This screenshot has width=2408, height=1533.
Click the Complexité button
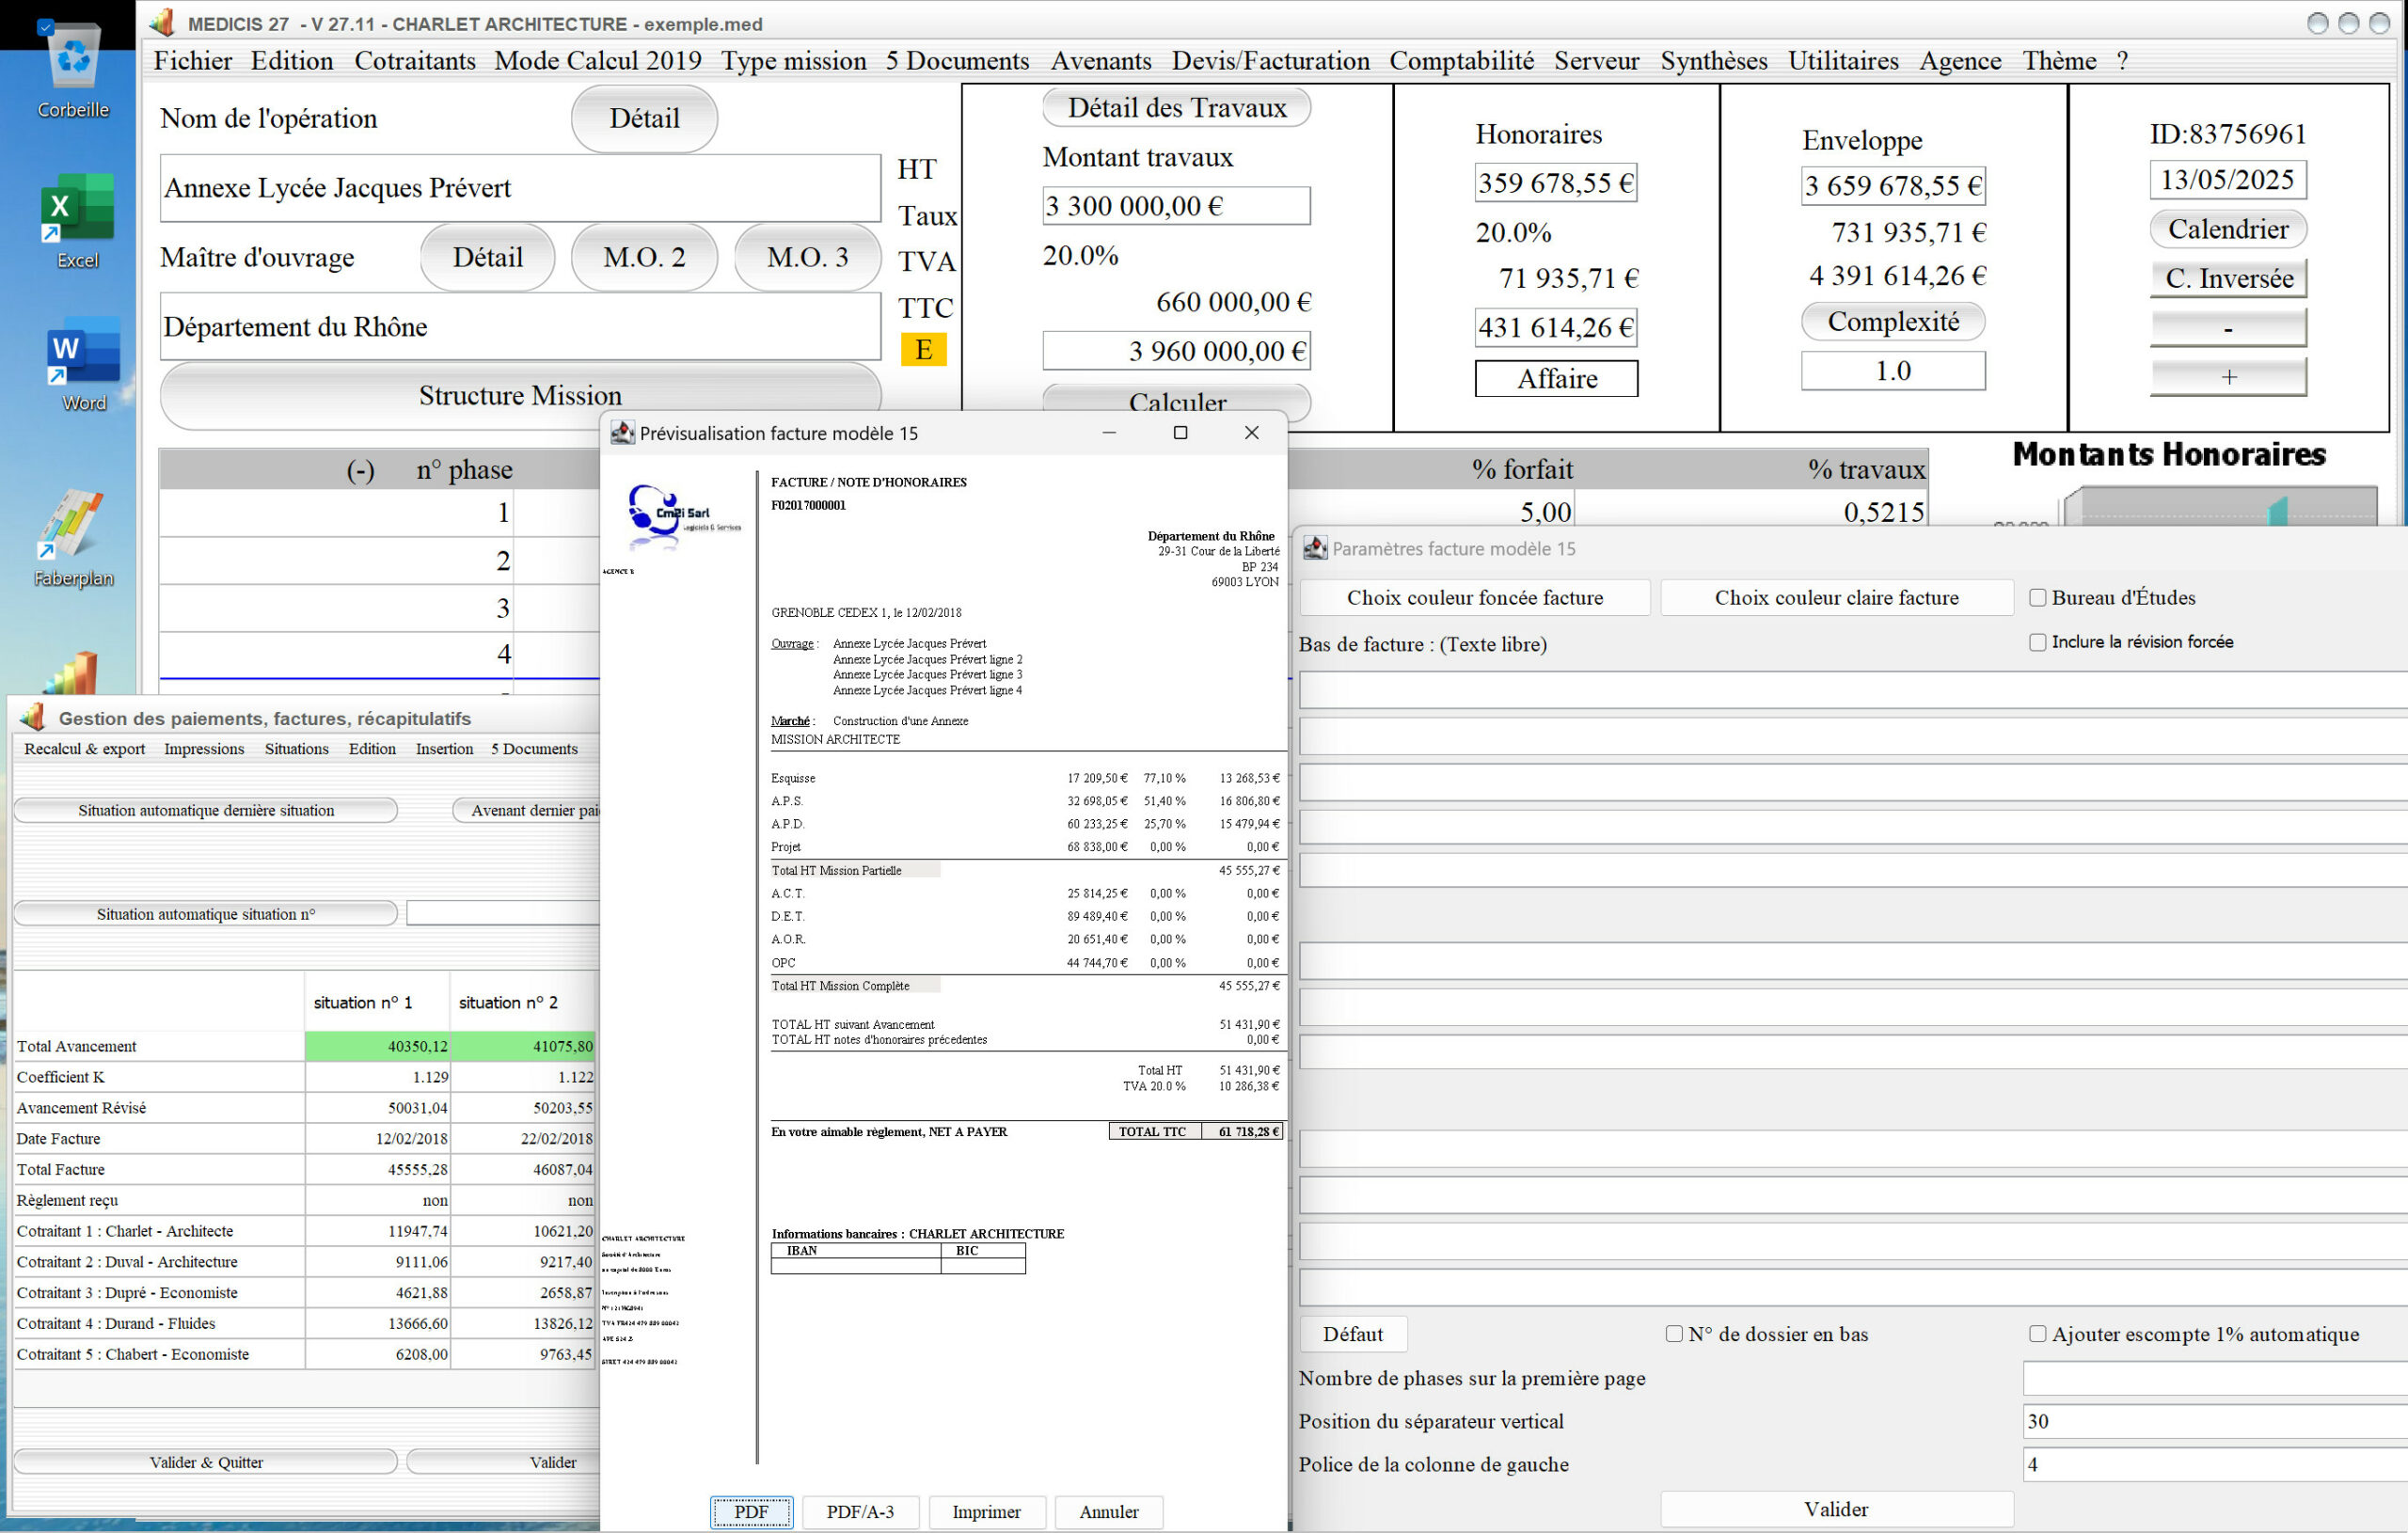point(1892,321)
